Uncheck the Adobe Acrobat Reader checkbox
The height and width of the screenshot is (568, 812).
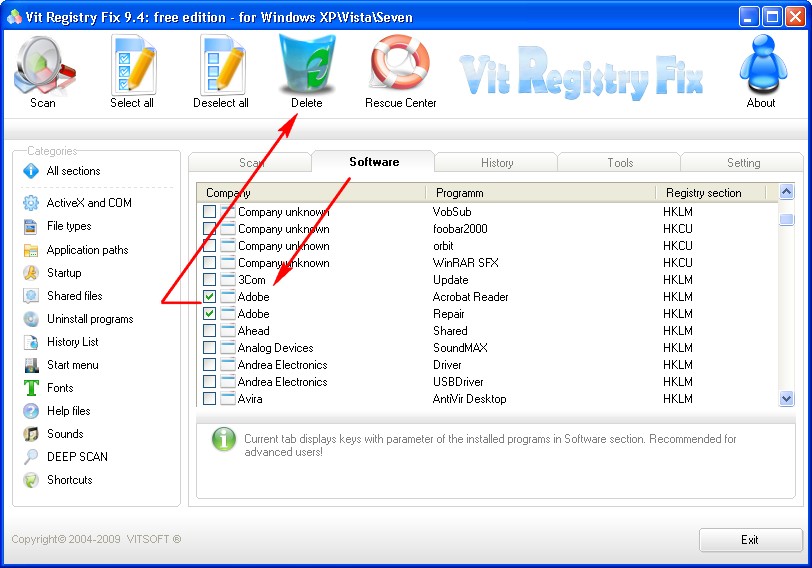click(x=209, y=297)
